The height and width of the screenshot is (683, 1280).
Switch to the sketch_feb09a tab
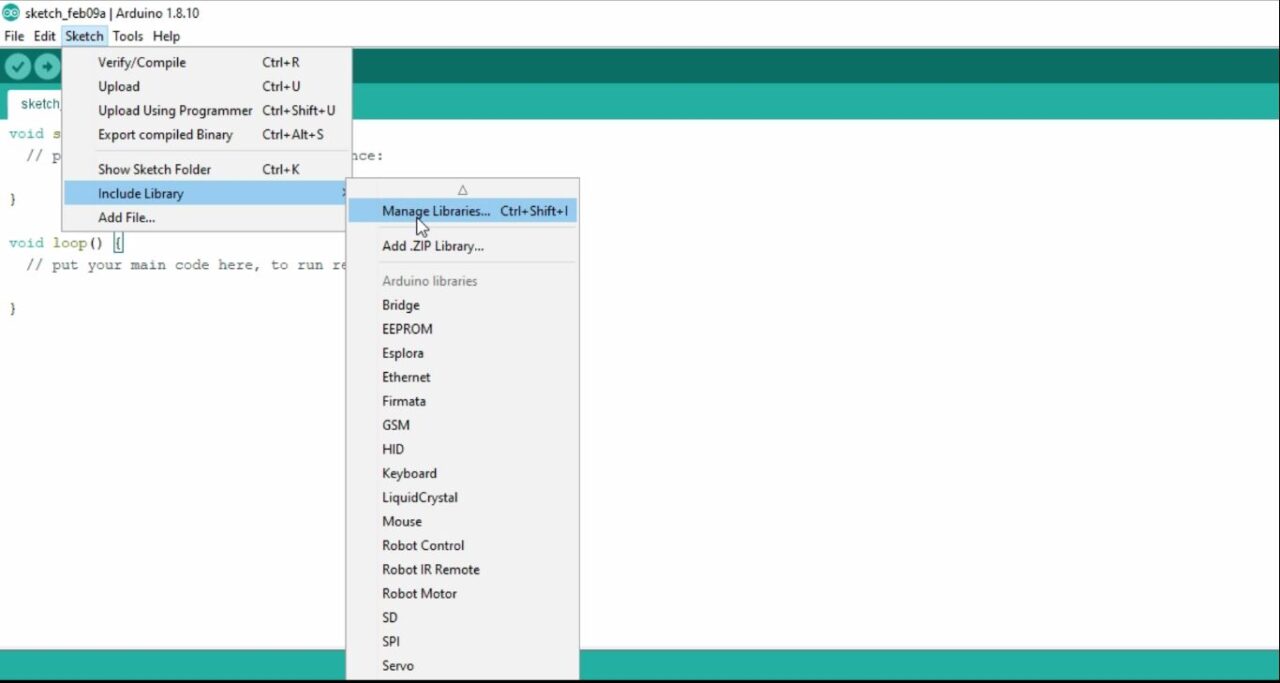pos(35,104)
